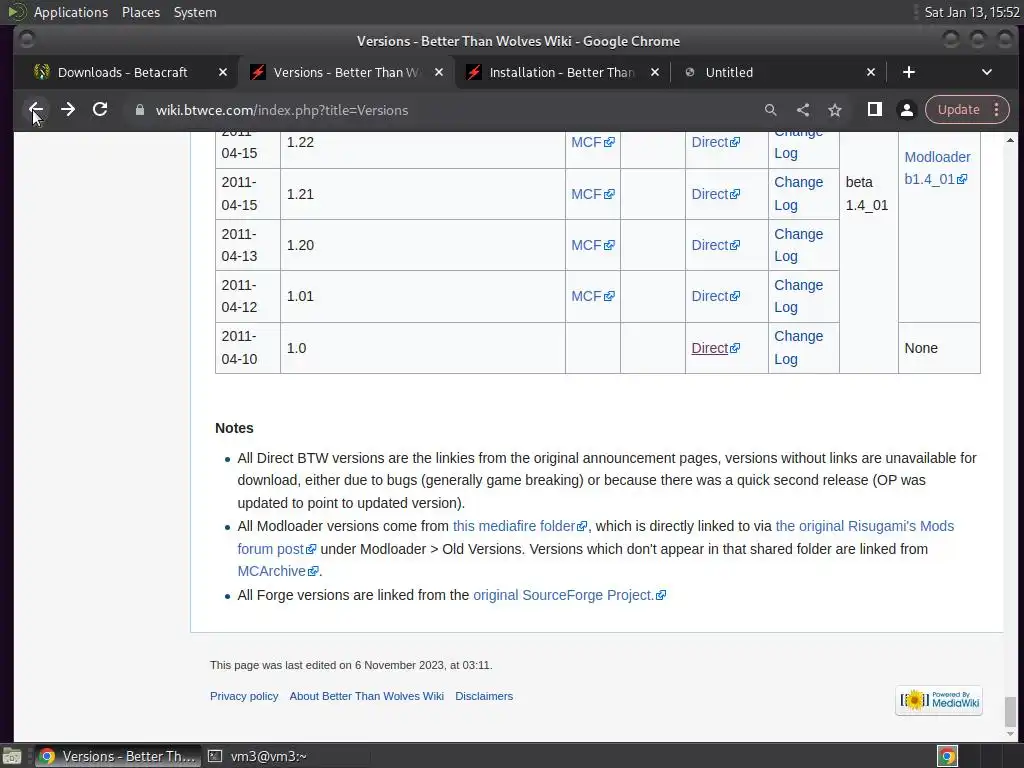The image size is (1024, 768).
Task: Click the 'Notes' heading
Action: click(234, 428)
